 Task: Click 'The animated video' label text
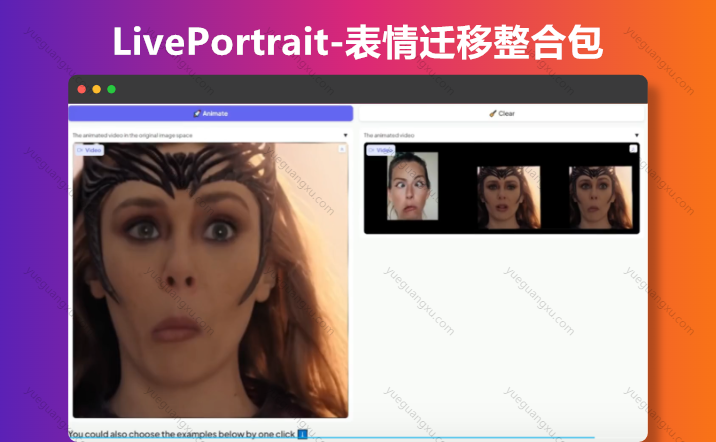388,135
